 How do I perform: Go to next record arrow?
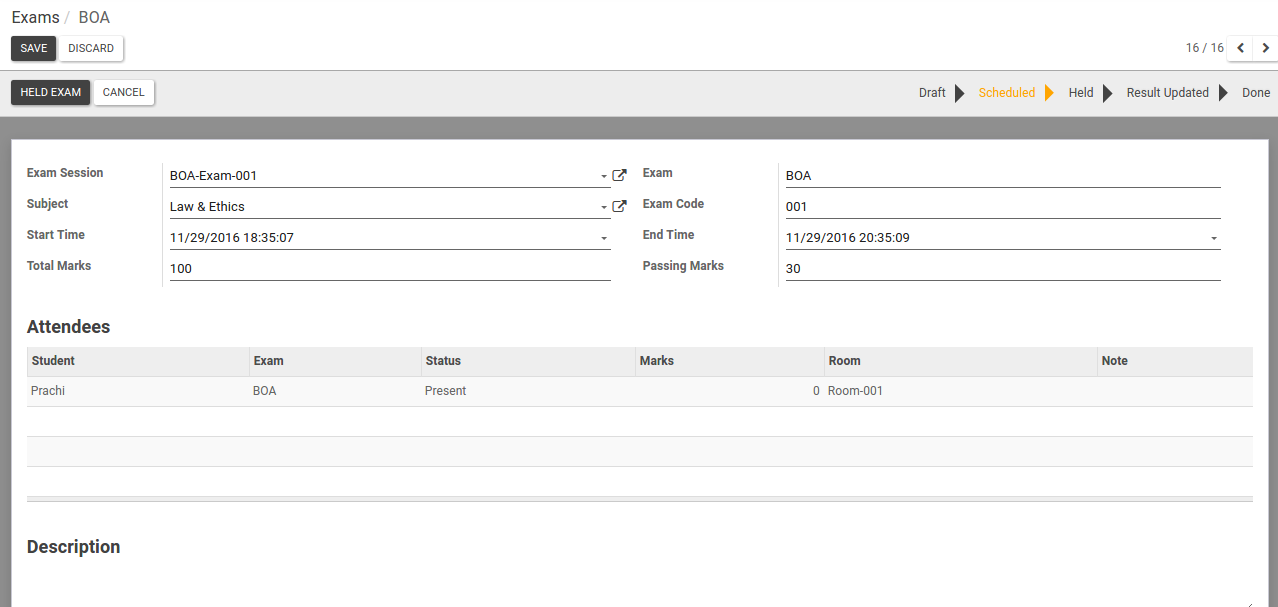point(1266,48)
